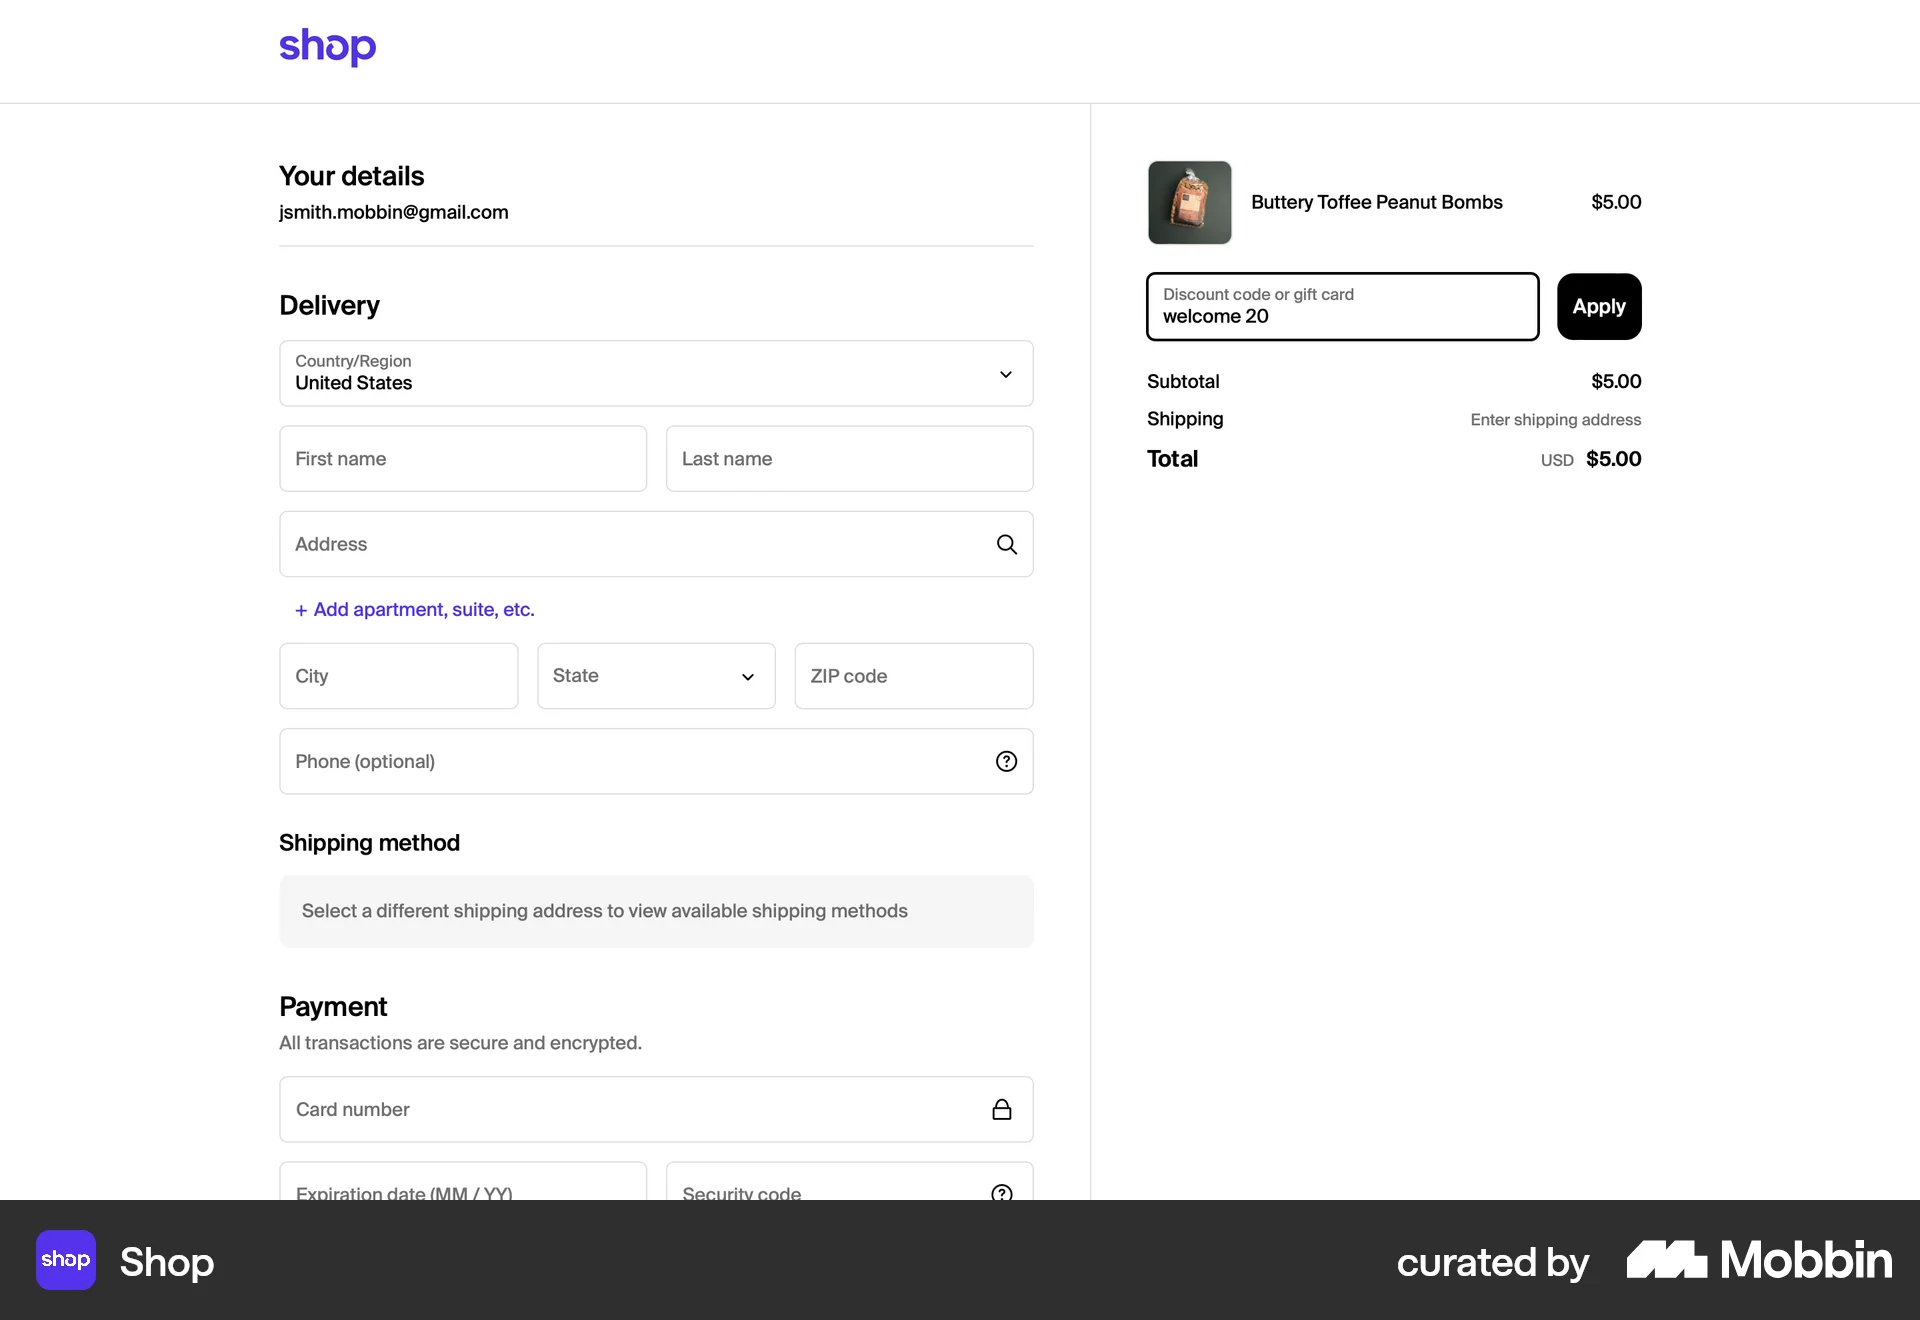1920x1320 pixels.
Task: Expand the shipping country selector chevron
Action: (1006, 374)
